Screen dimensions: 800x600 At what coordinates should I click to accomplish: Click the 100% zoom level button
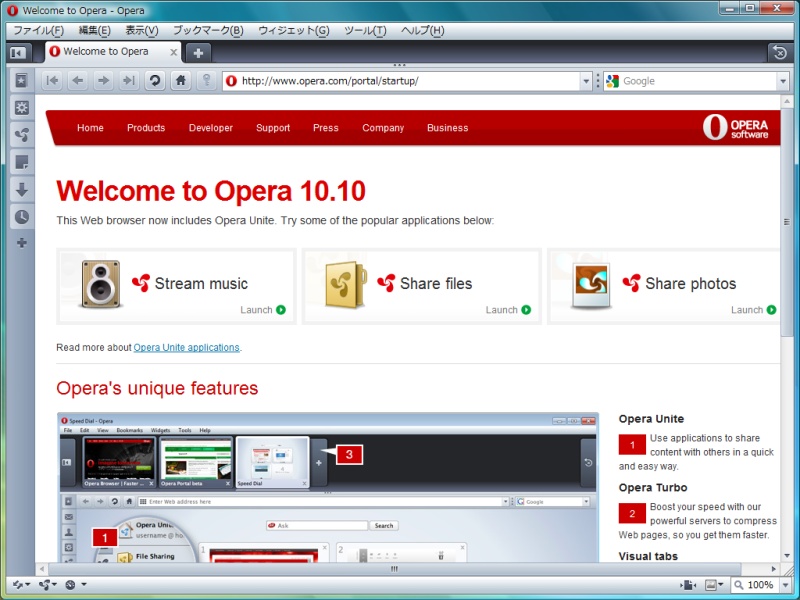(755, 585)
